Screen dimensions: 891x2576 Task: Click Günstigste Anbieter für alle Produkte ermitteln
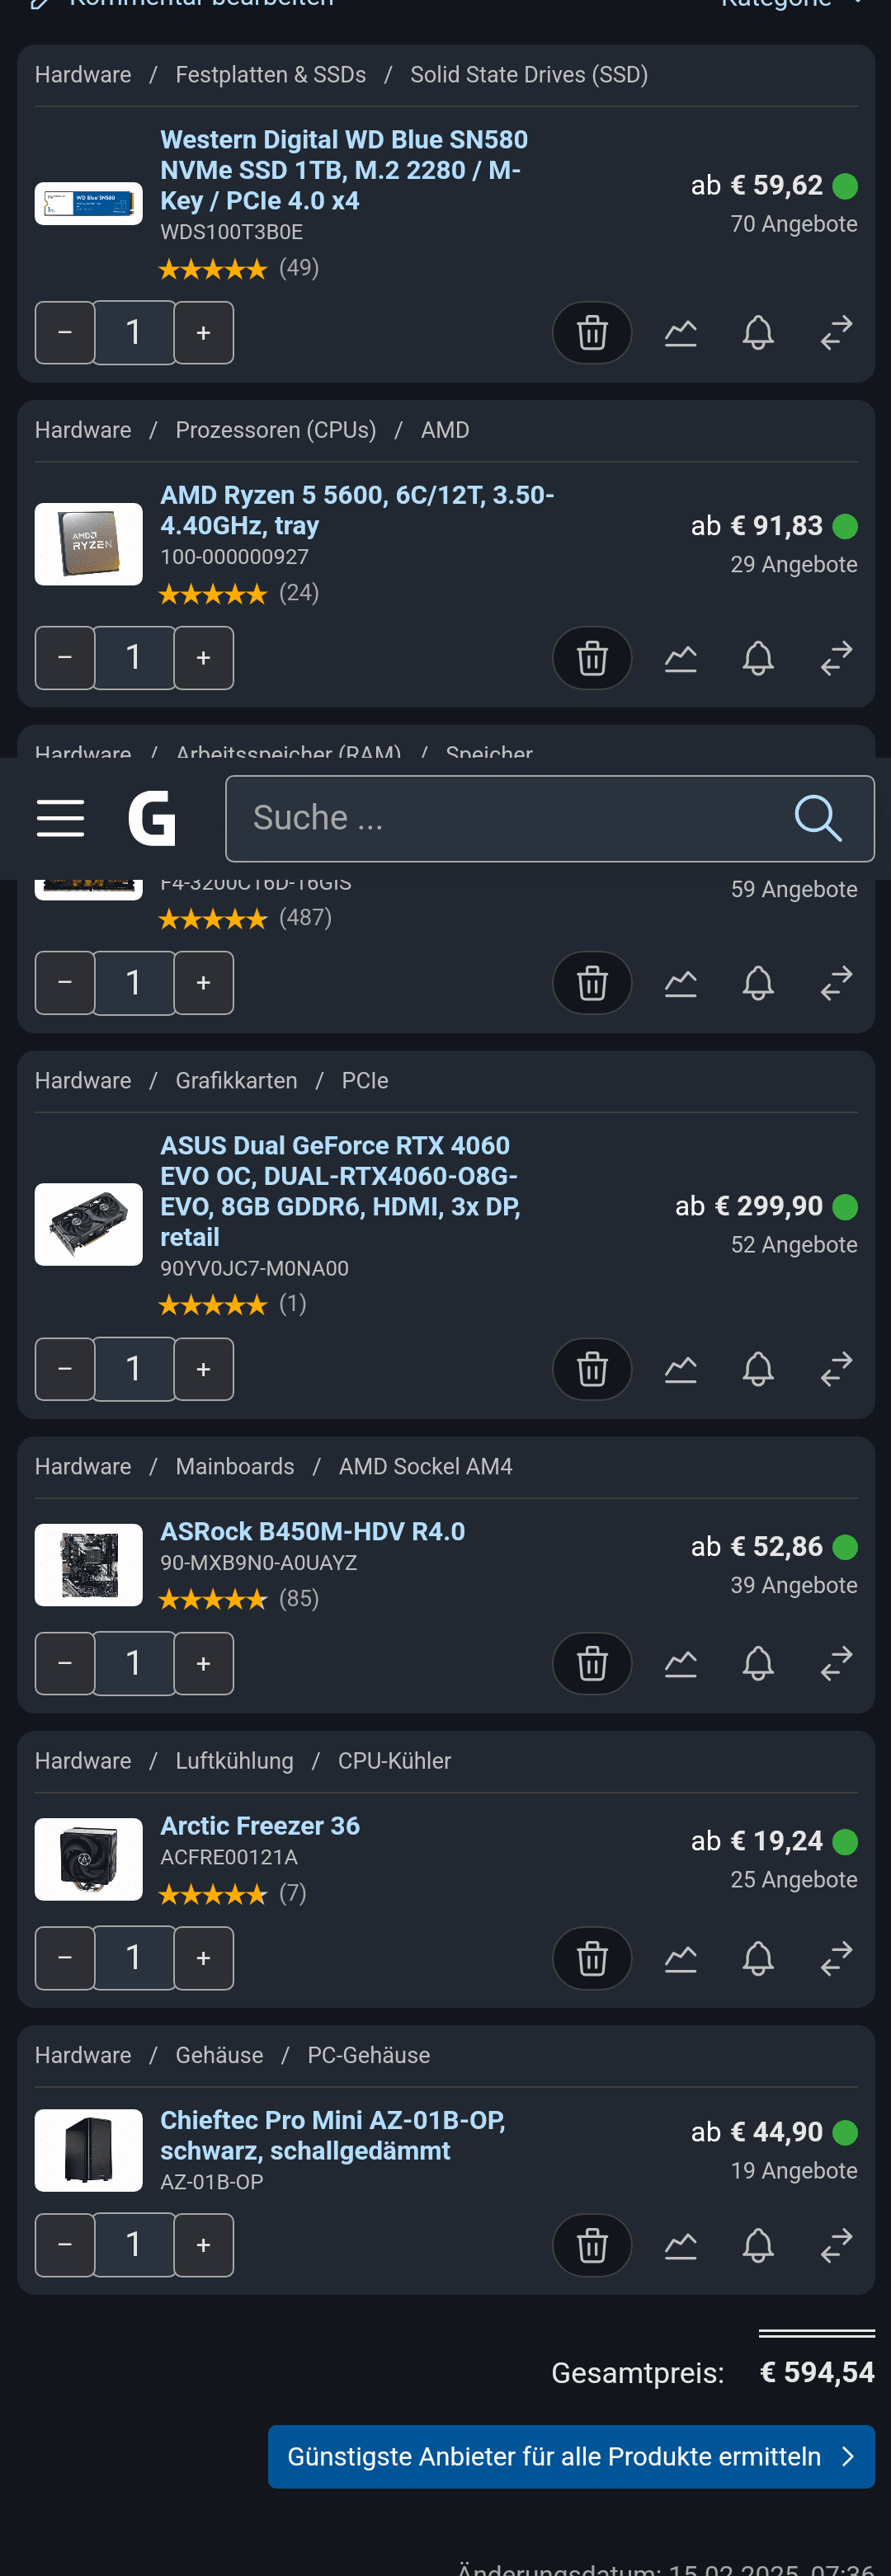tap(570, 2456)
